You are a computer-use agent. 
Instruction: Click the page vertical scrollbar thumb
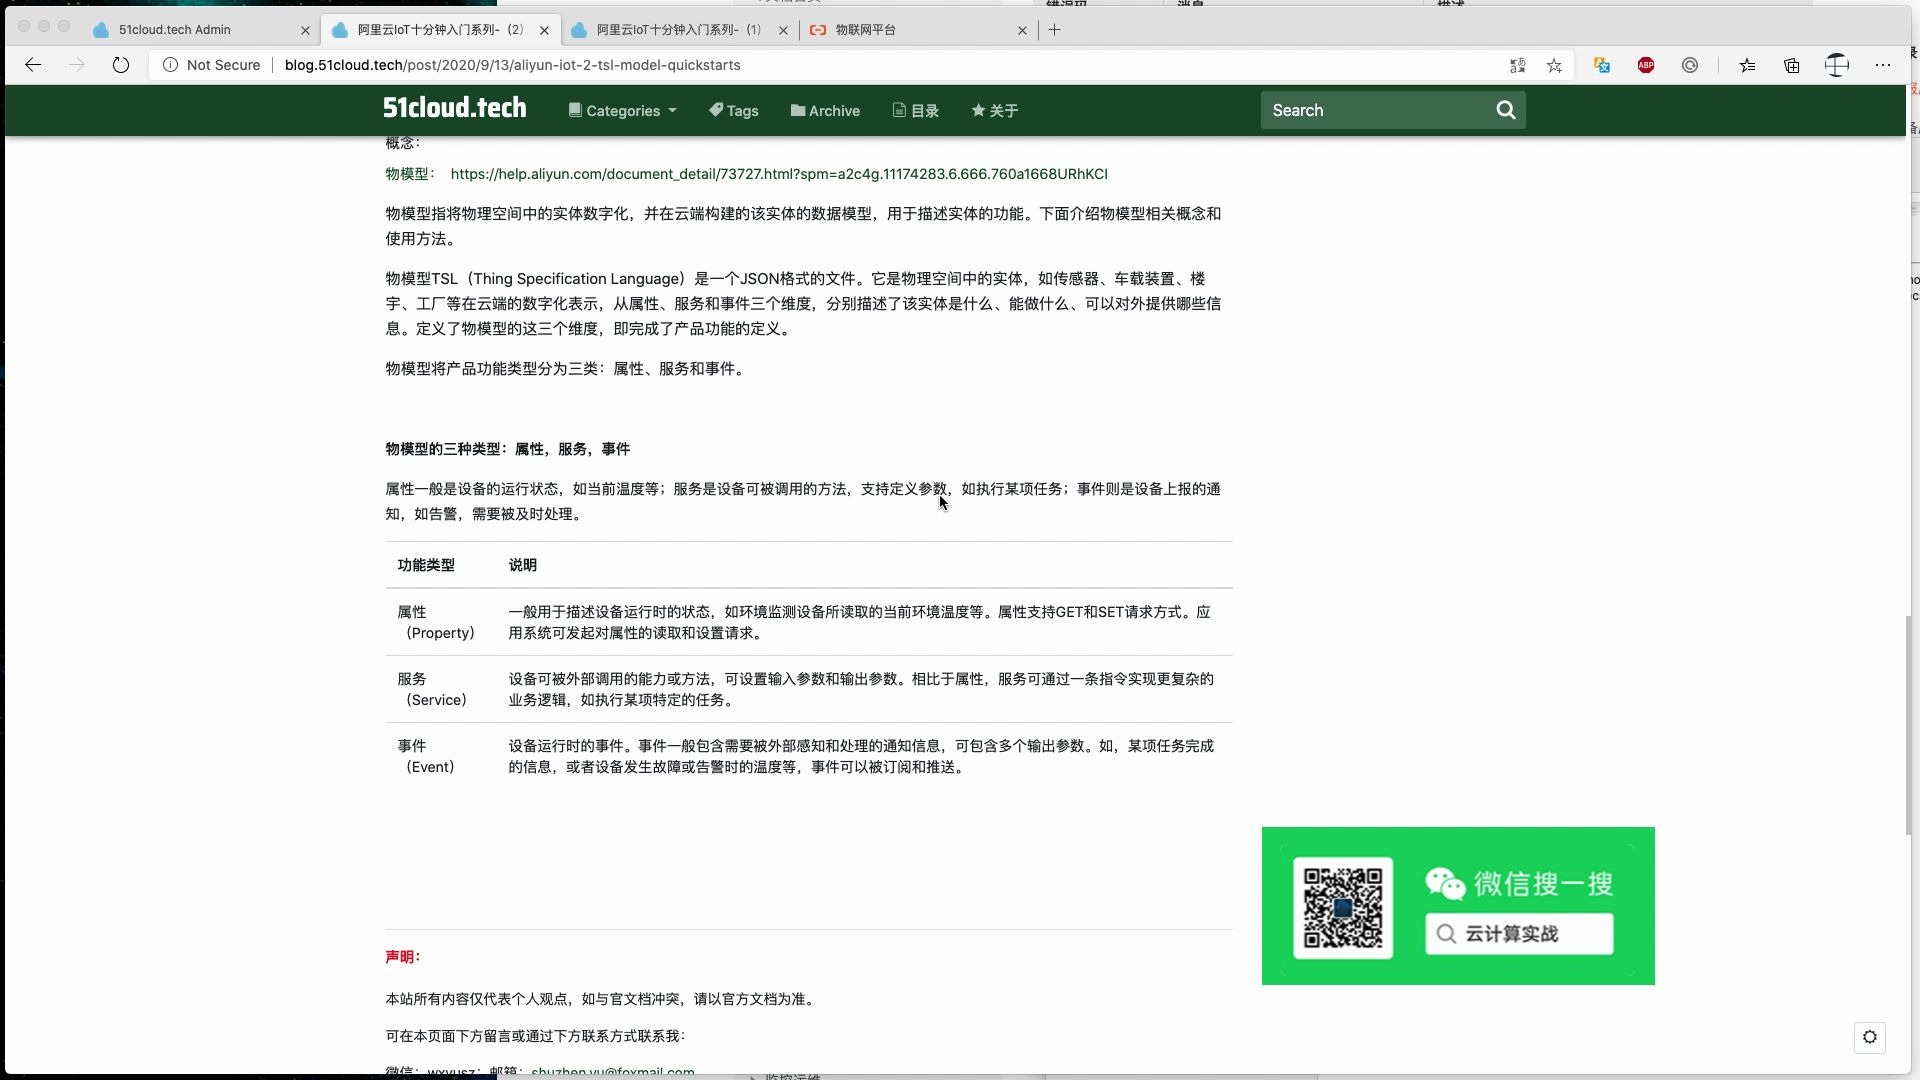1909,726
